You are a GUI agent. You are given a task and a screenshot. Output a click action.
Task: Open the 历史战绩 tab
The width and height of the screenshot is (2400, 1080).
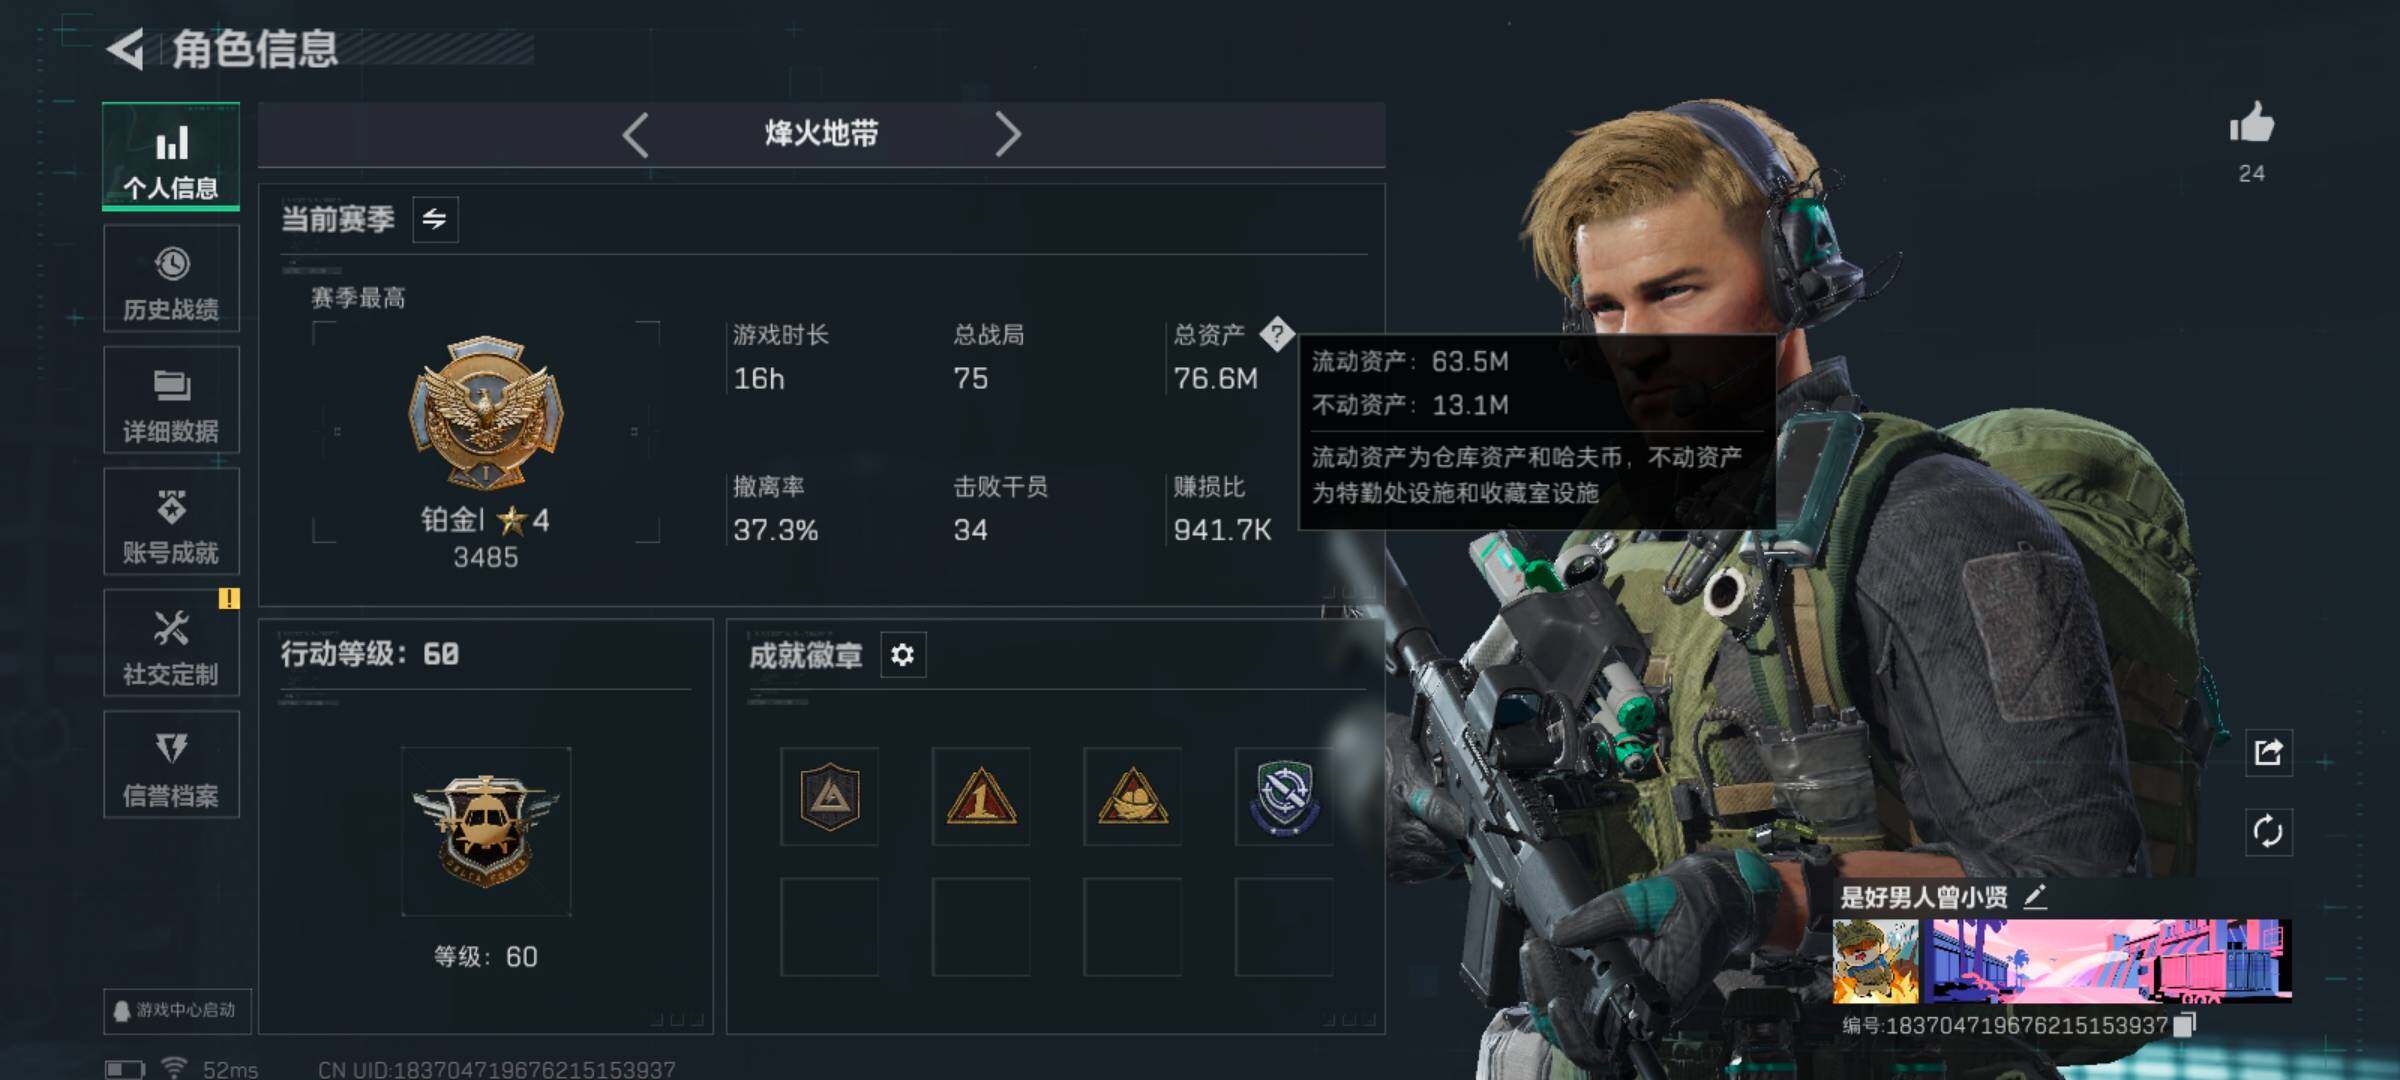(171, 279)
